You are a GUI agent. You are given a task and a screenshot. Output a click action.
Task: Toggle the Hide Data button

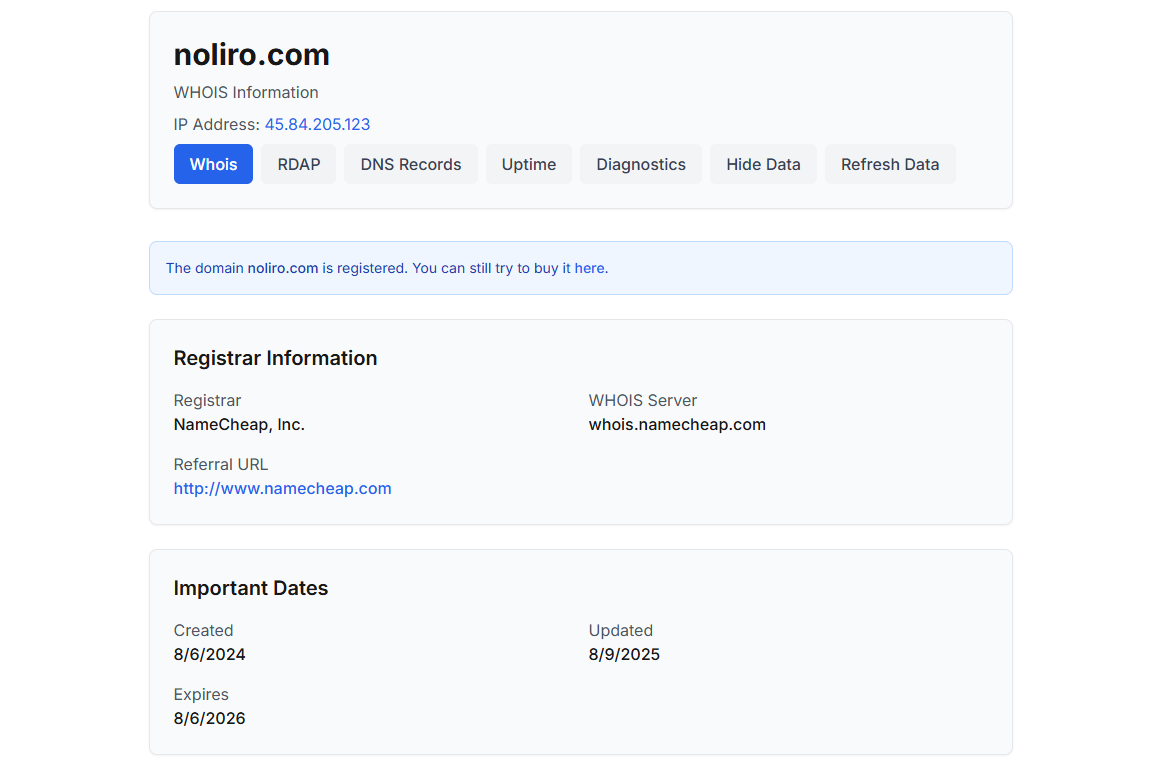(763, 164)
